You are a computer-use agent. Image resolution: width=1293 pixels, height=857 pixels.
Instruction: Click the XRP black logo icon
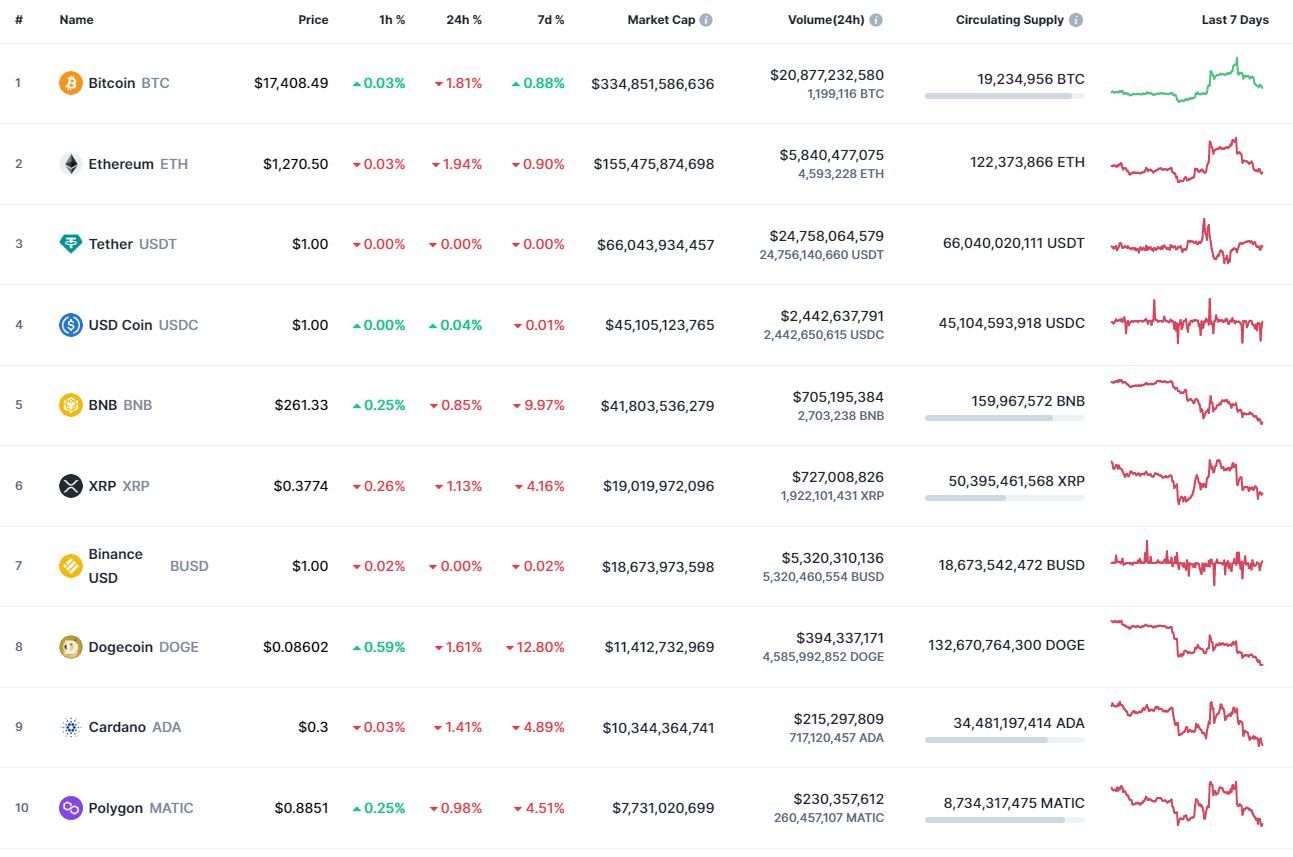click(70, 486)
